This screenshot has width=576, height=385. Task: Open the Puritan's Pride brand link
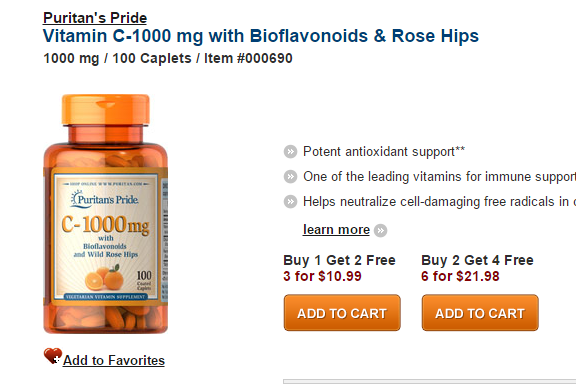(95, 18)
